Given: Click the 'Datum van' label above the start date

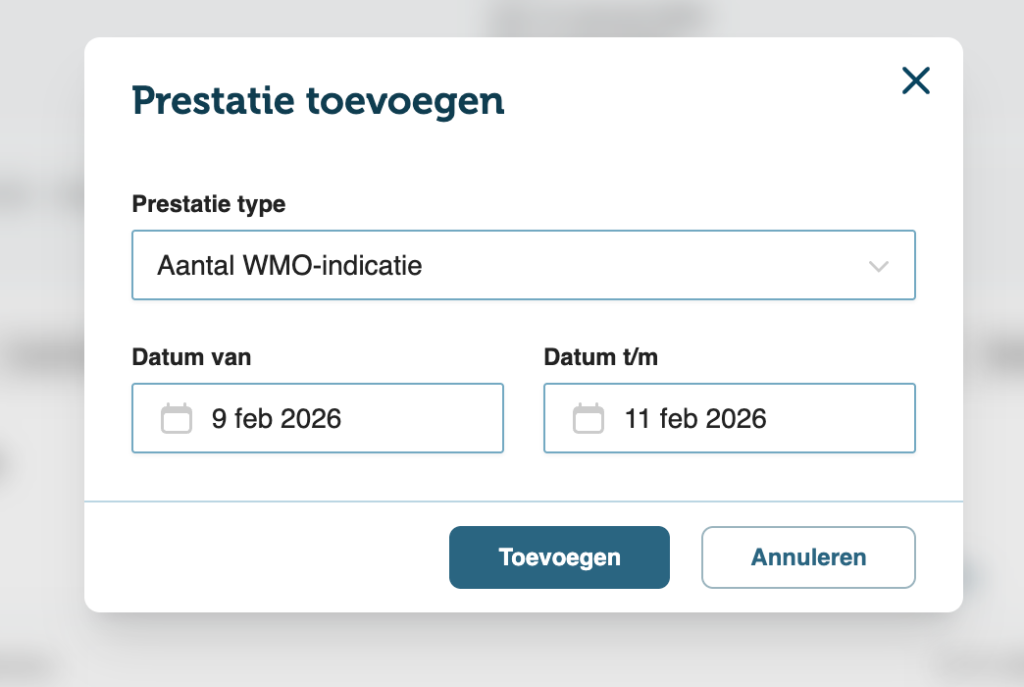Looking at the screenshot, I should pyautogui.click(x=191, y=357).
